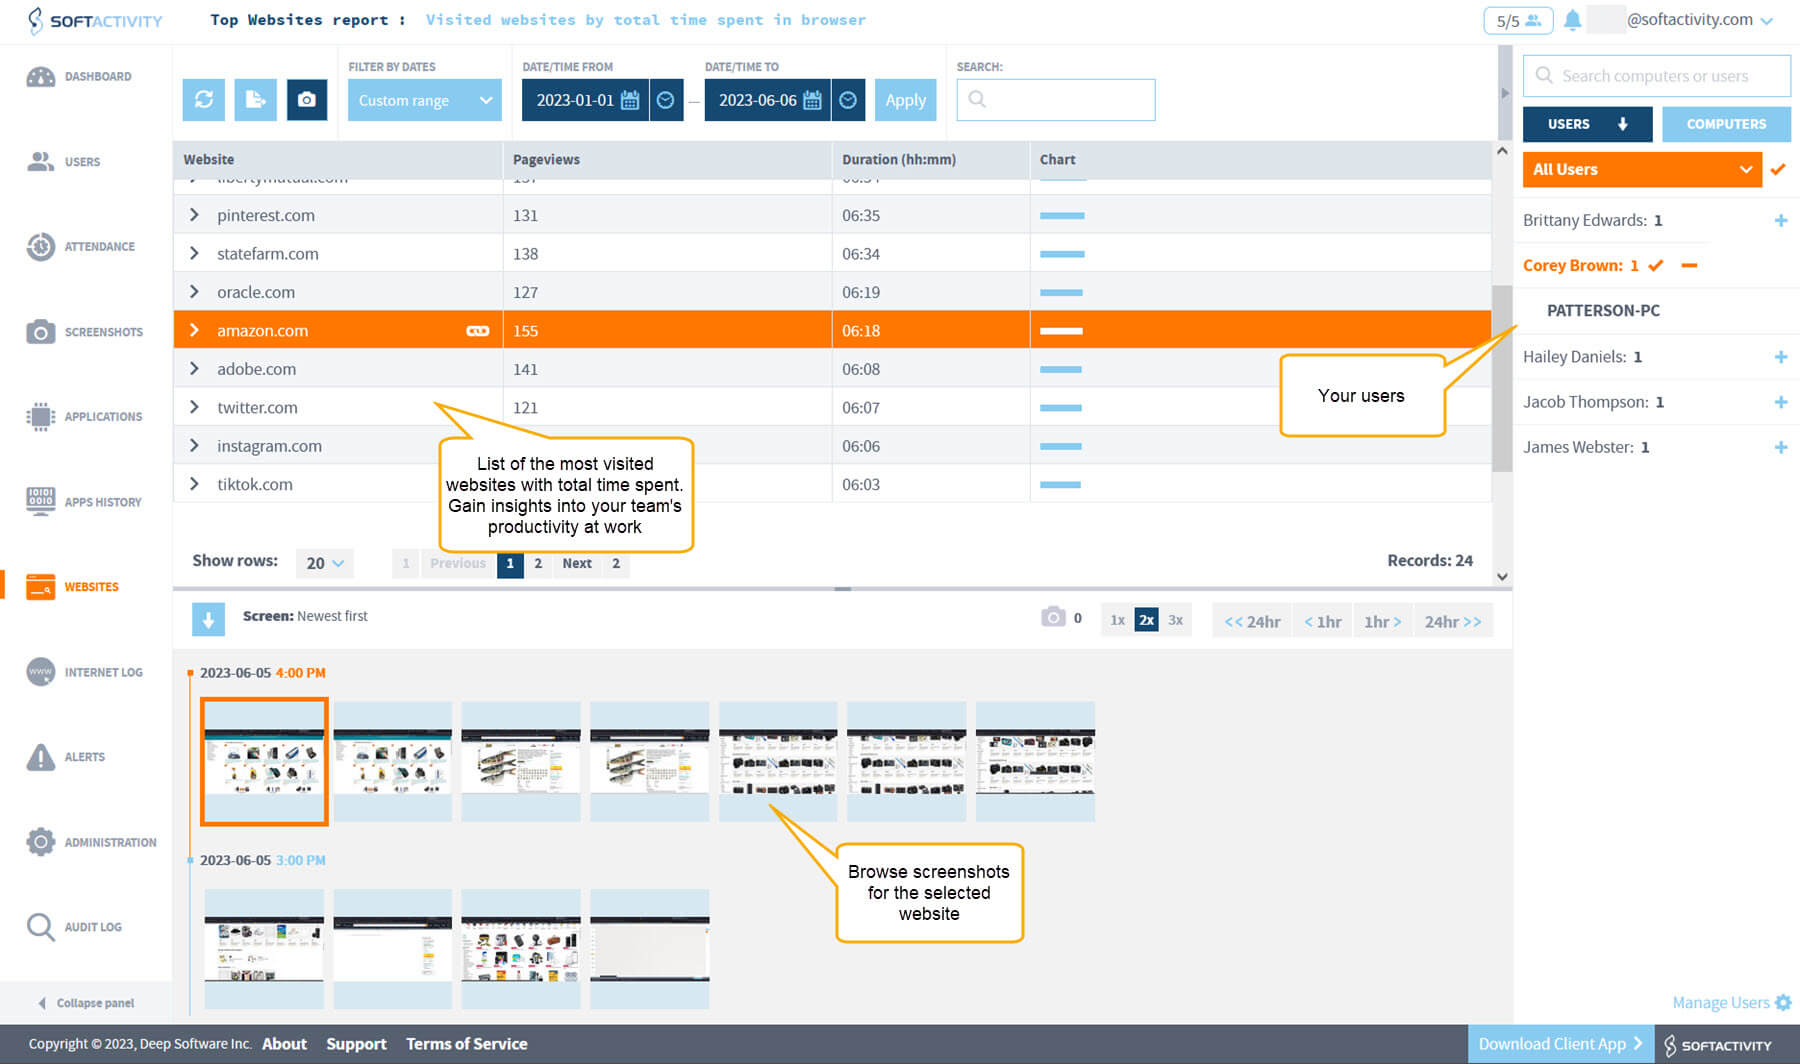The width and height of the screenshot is (1800, 1064).
Task: Sort by Duration column header
Action: coord(898,159)
